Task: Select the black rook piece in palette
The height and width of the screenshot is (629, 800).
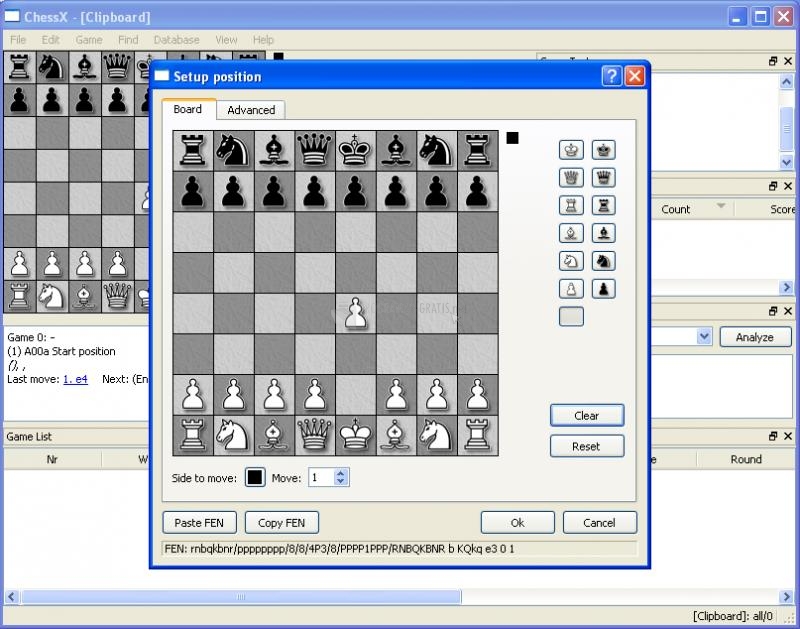Action: click(604, 205)
